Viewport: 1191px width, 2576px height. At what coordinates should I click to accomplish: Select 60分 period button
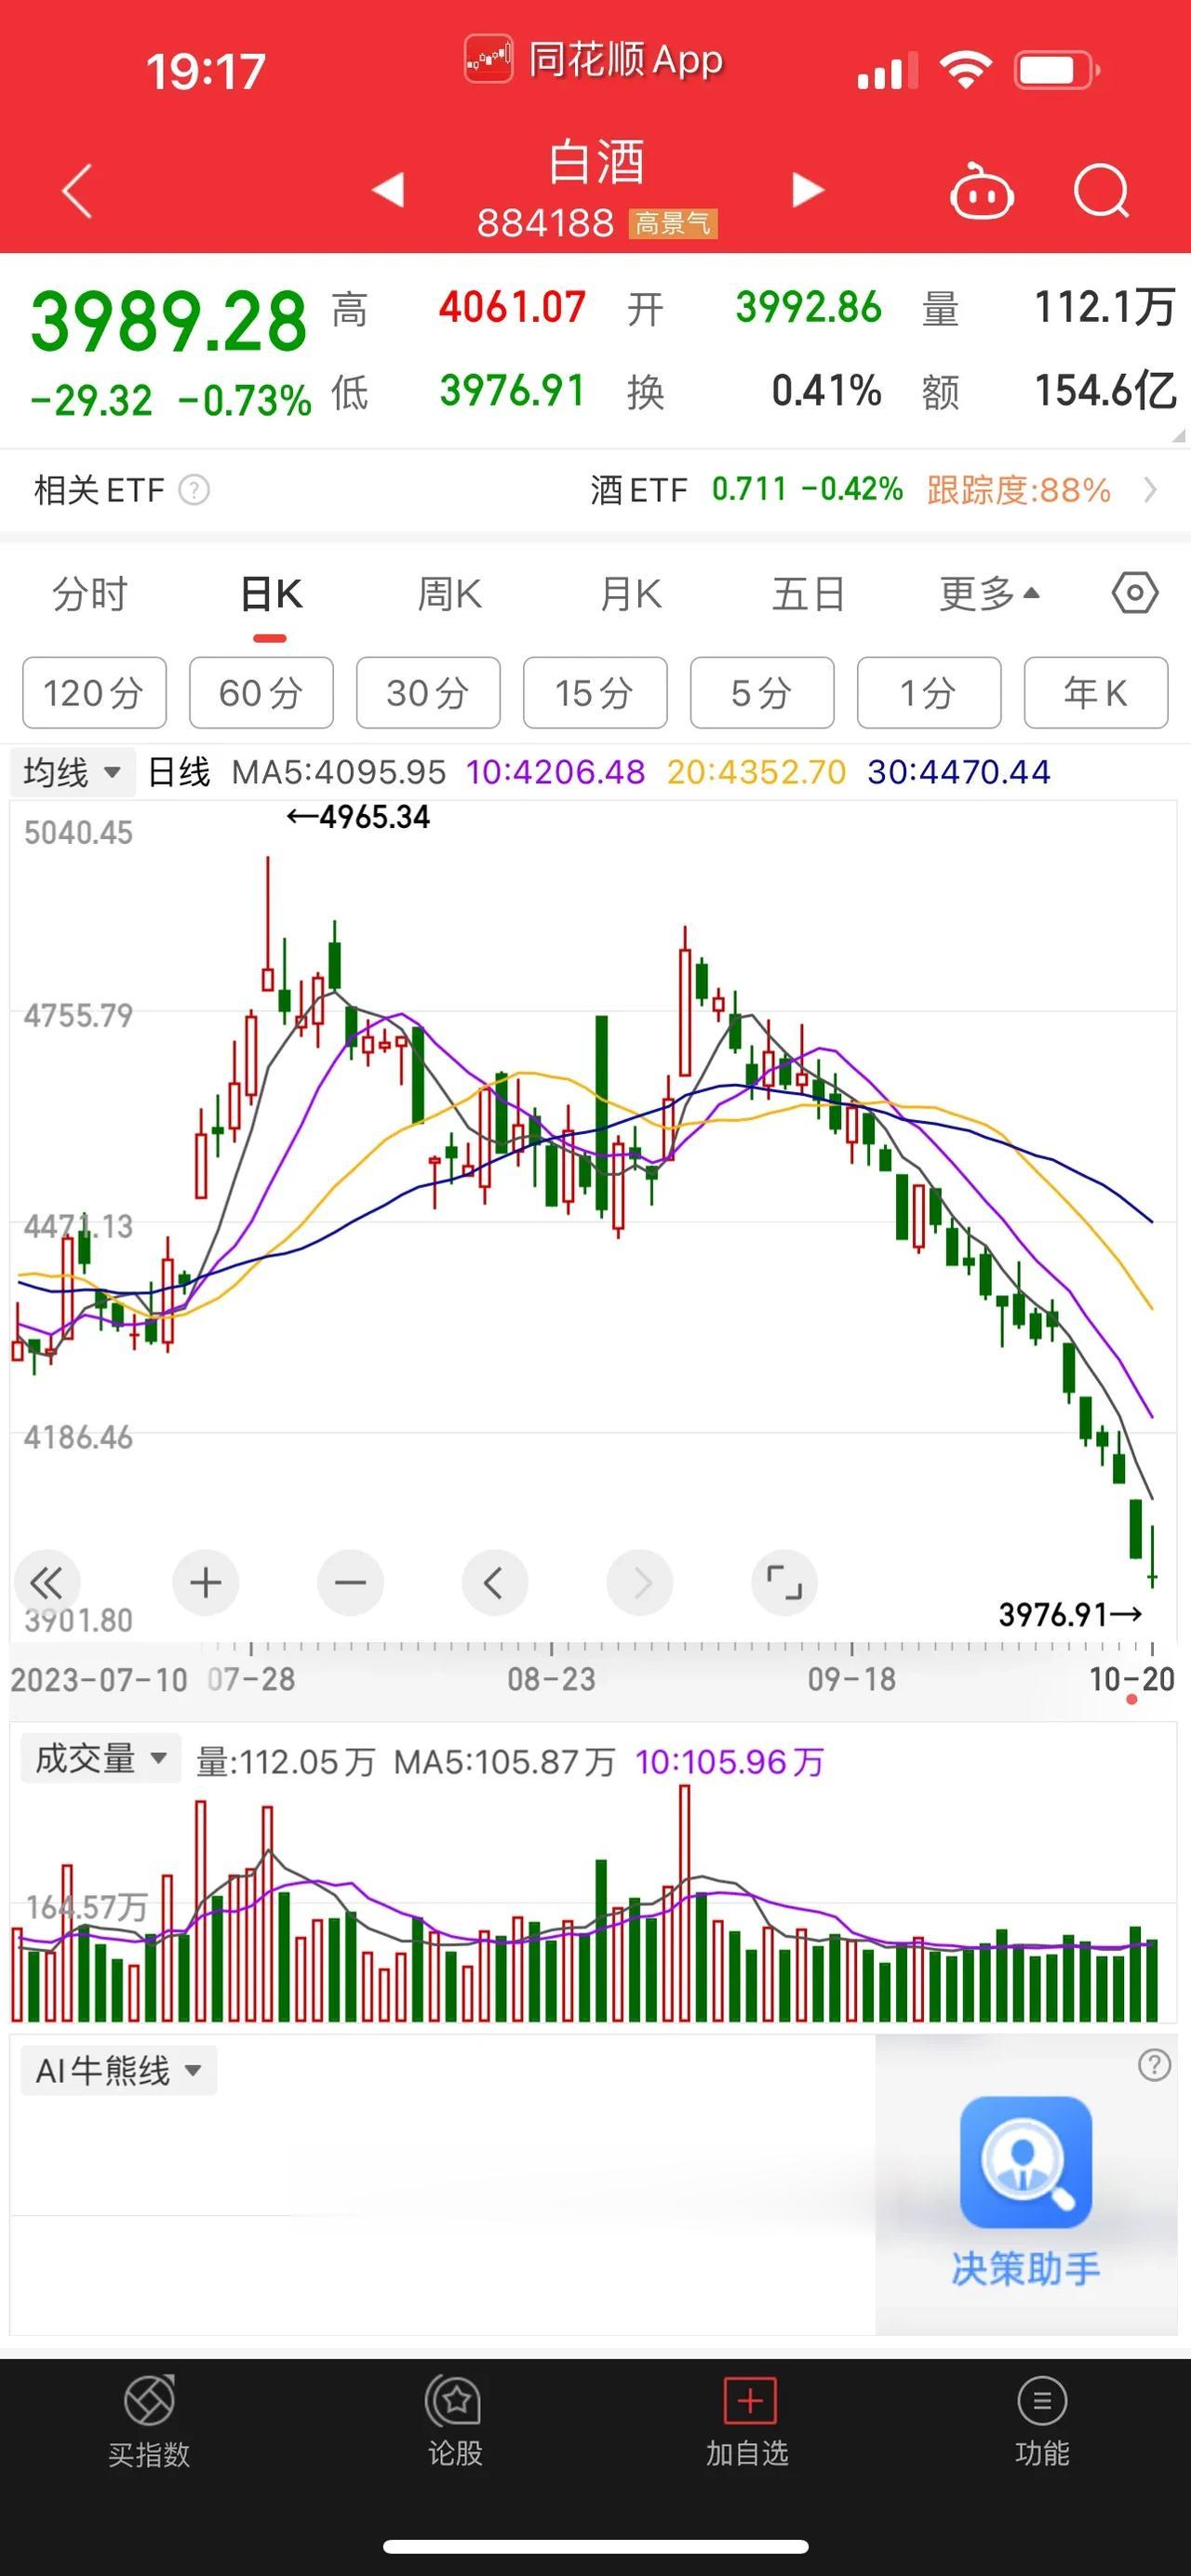(x=261, y=692)
